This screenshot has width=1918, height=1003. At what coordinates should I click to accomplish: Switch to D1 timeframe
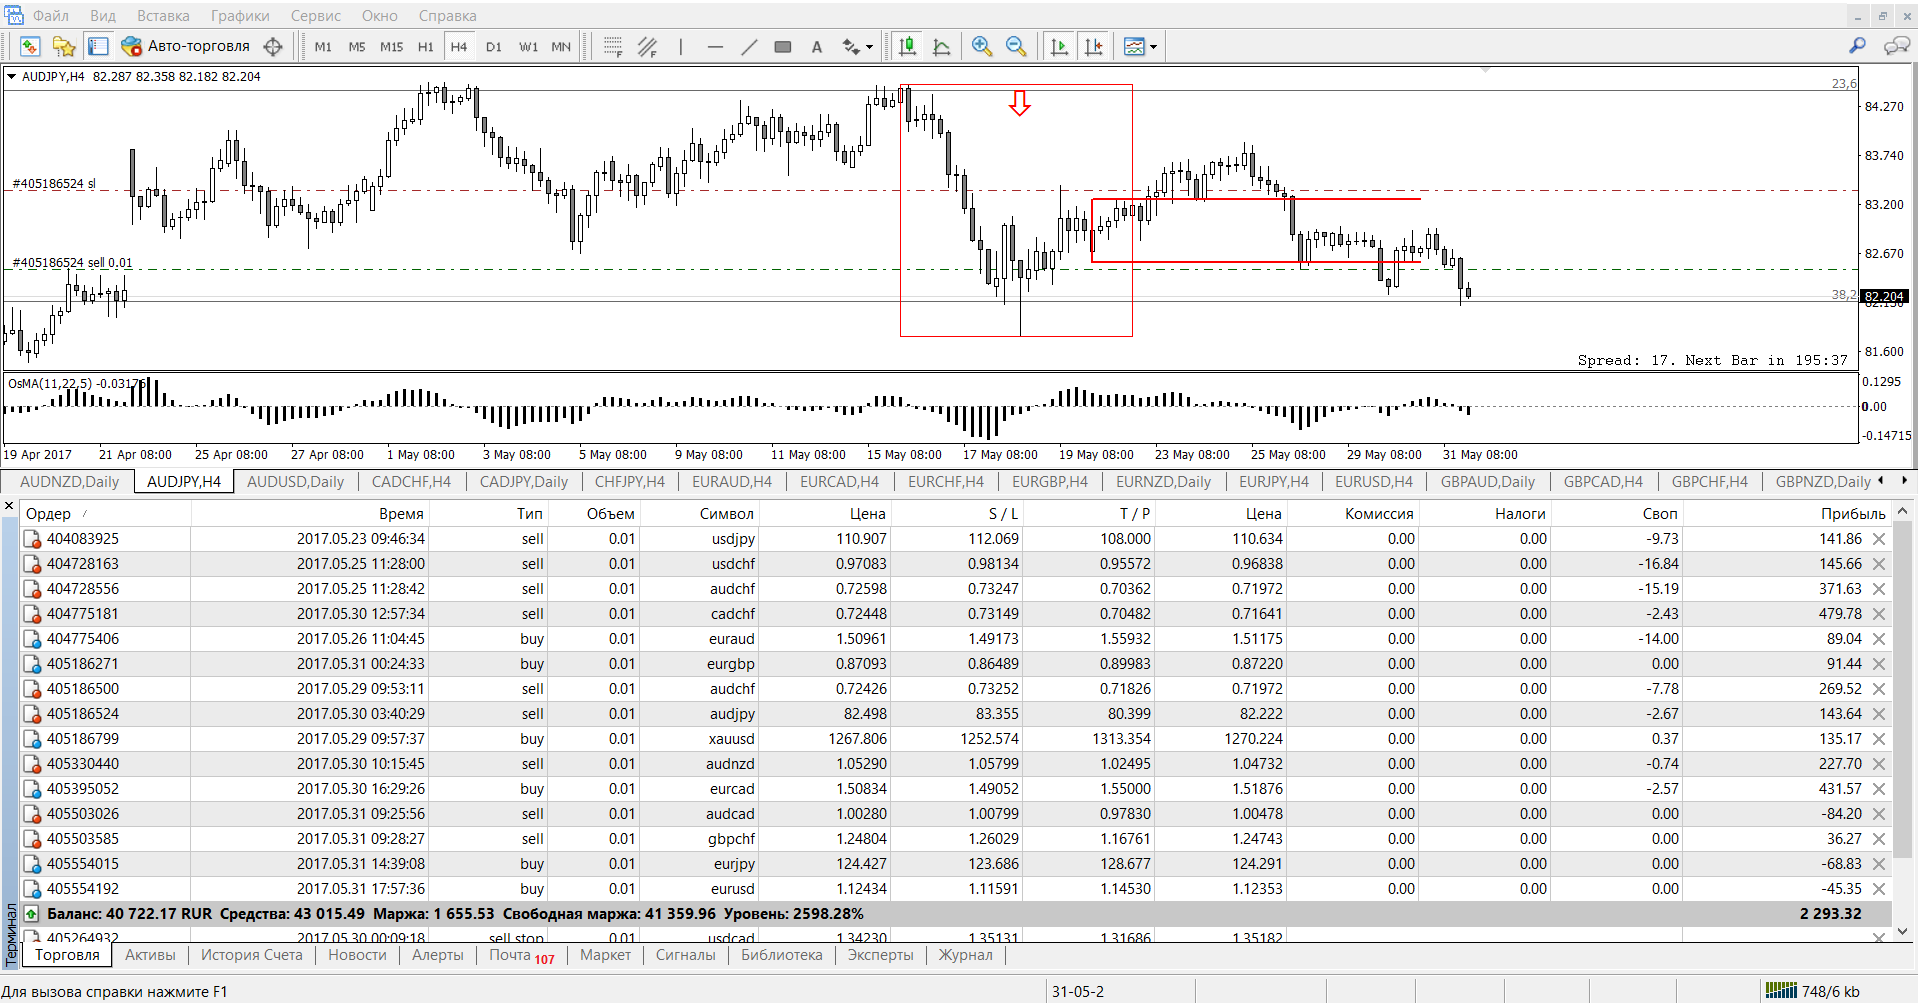494,47
